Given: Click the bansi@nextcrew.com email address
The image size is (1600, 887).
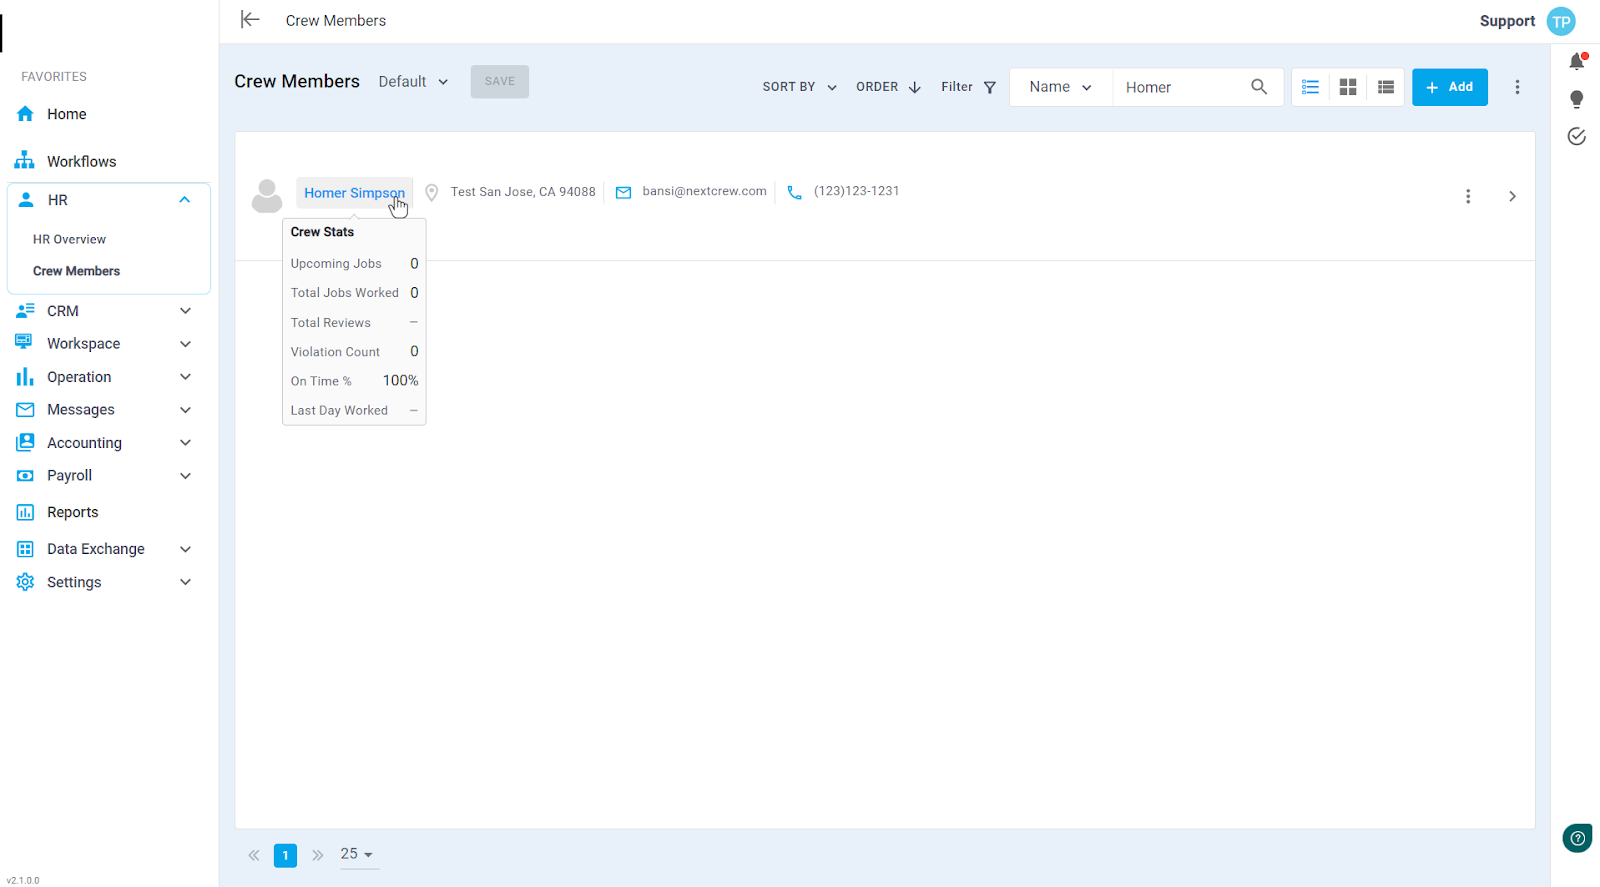Looking at the screenshot, I should pos(704,191).
